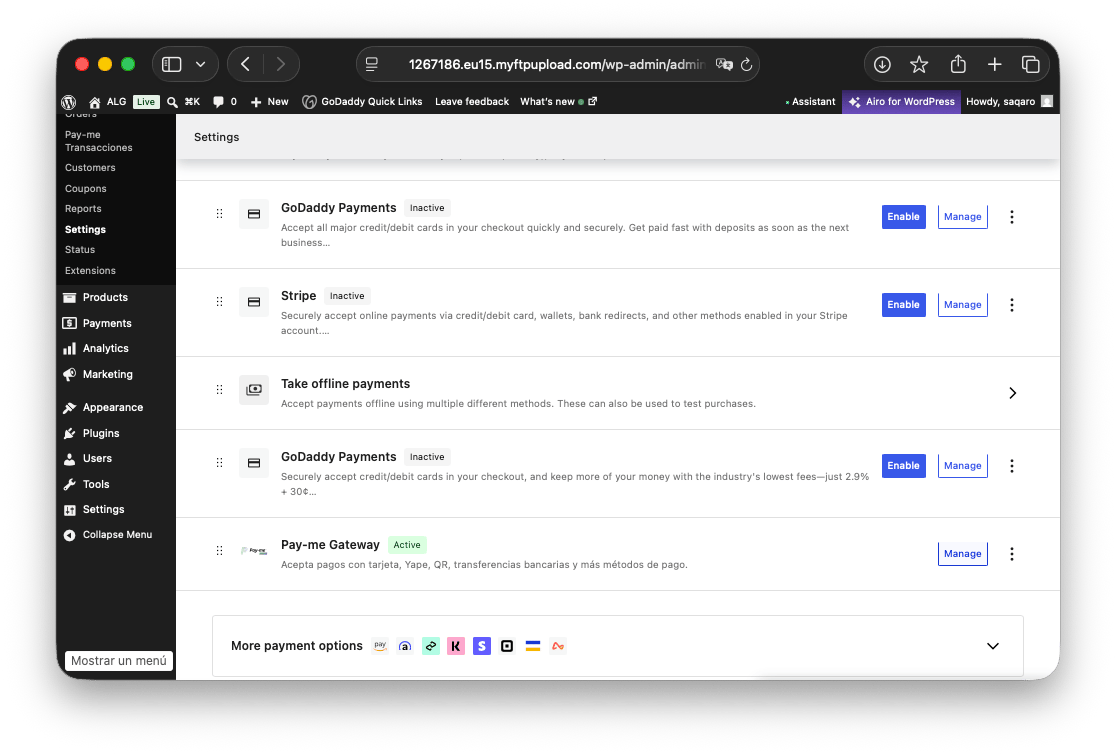
Task: Open Payments menu in sidebar
Action: [x=107, y=323]
